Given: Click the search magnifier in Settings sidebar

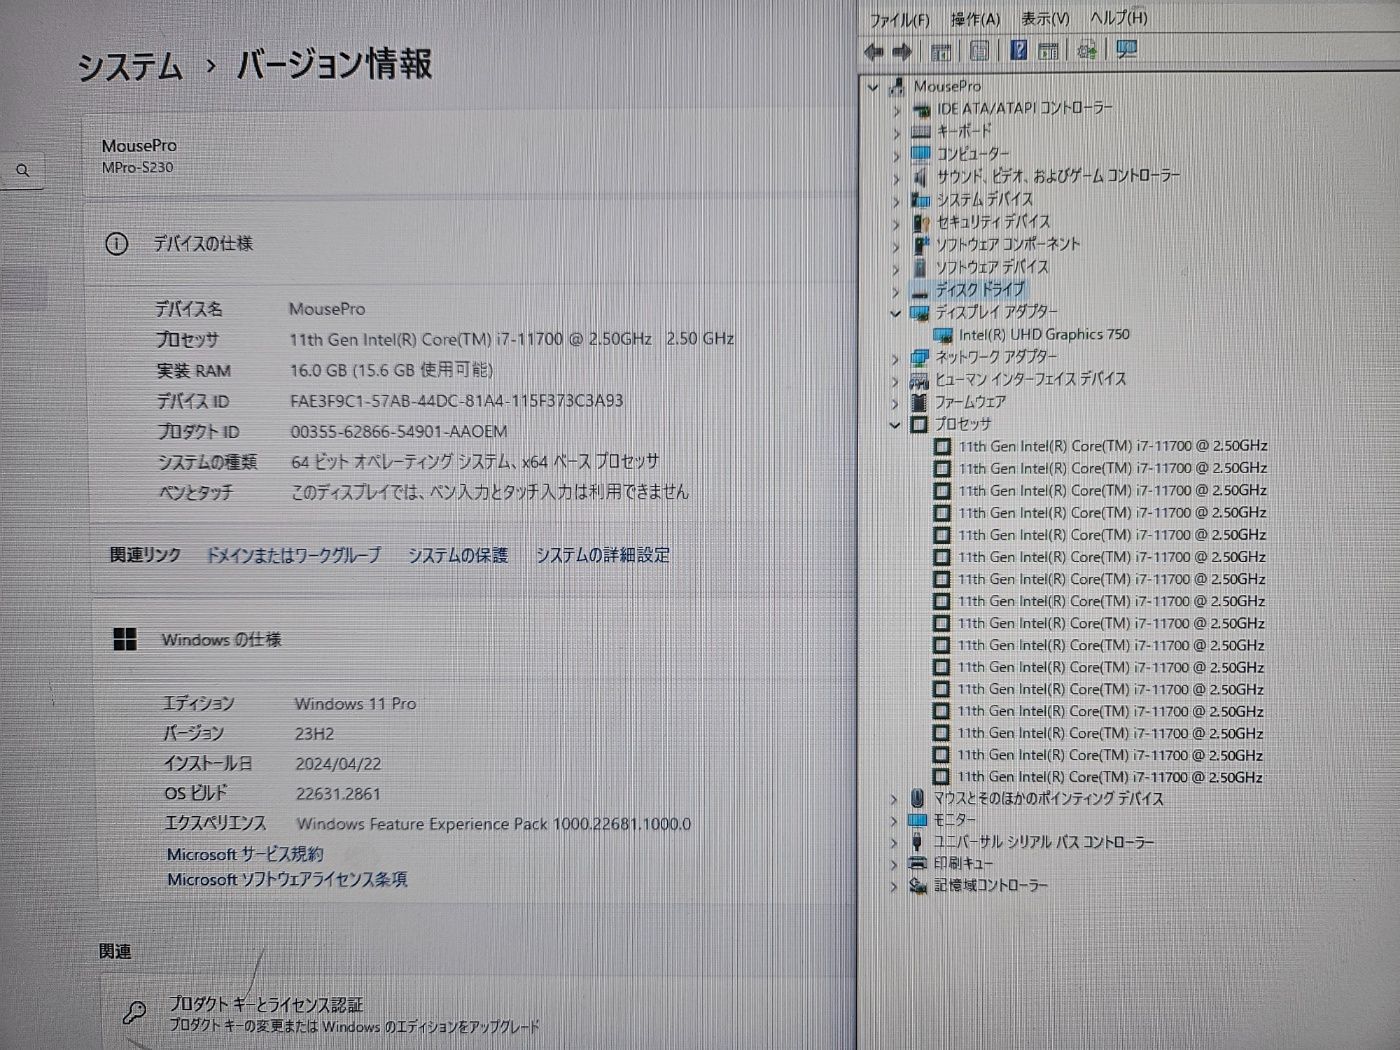Looking at the screenshot, I should point(23,171).
